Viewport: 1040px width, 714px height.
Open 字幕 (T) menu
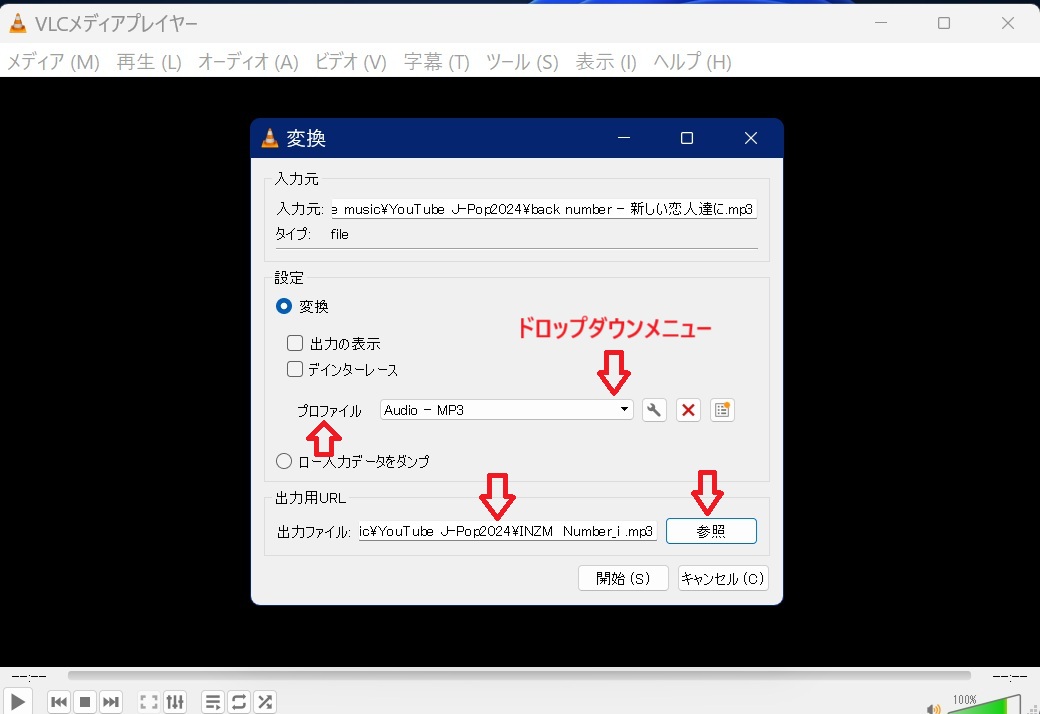tap(436, 62)
